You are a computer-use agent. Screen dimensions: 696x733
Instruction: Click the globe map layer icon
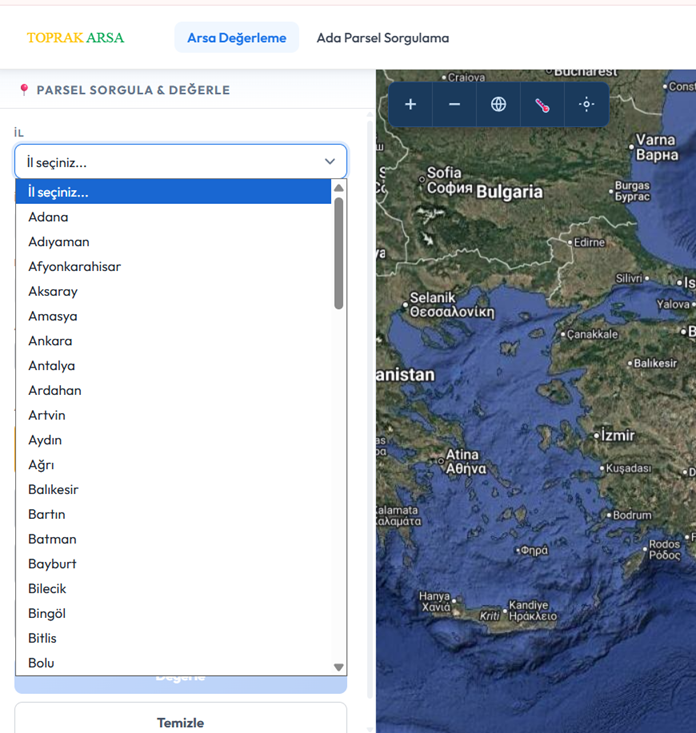[498, 104]
